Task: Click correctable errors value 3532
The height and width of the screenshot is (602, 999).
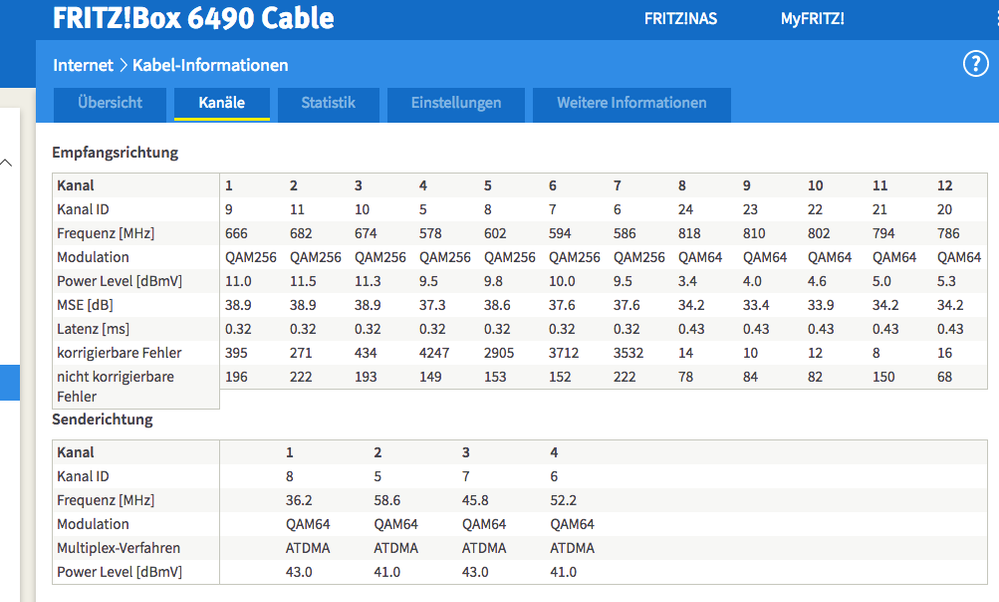Action: coord(628,353)
